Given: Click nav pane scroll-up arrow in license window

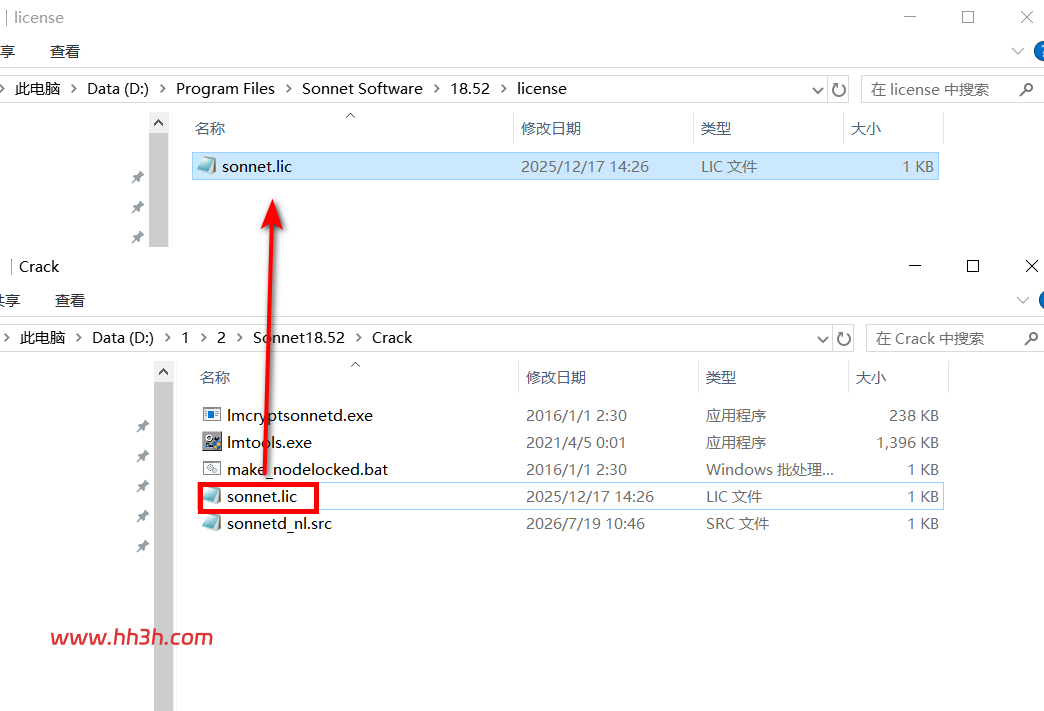Looking at the screenshot, I should click(158, 122).
